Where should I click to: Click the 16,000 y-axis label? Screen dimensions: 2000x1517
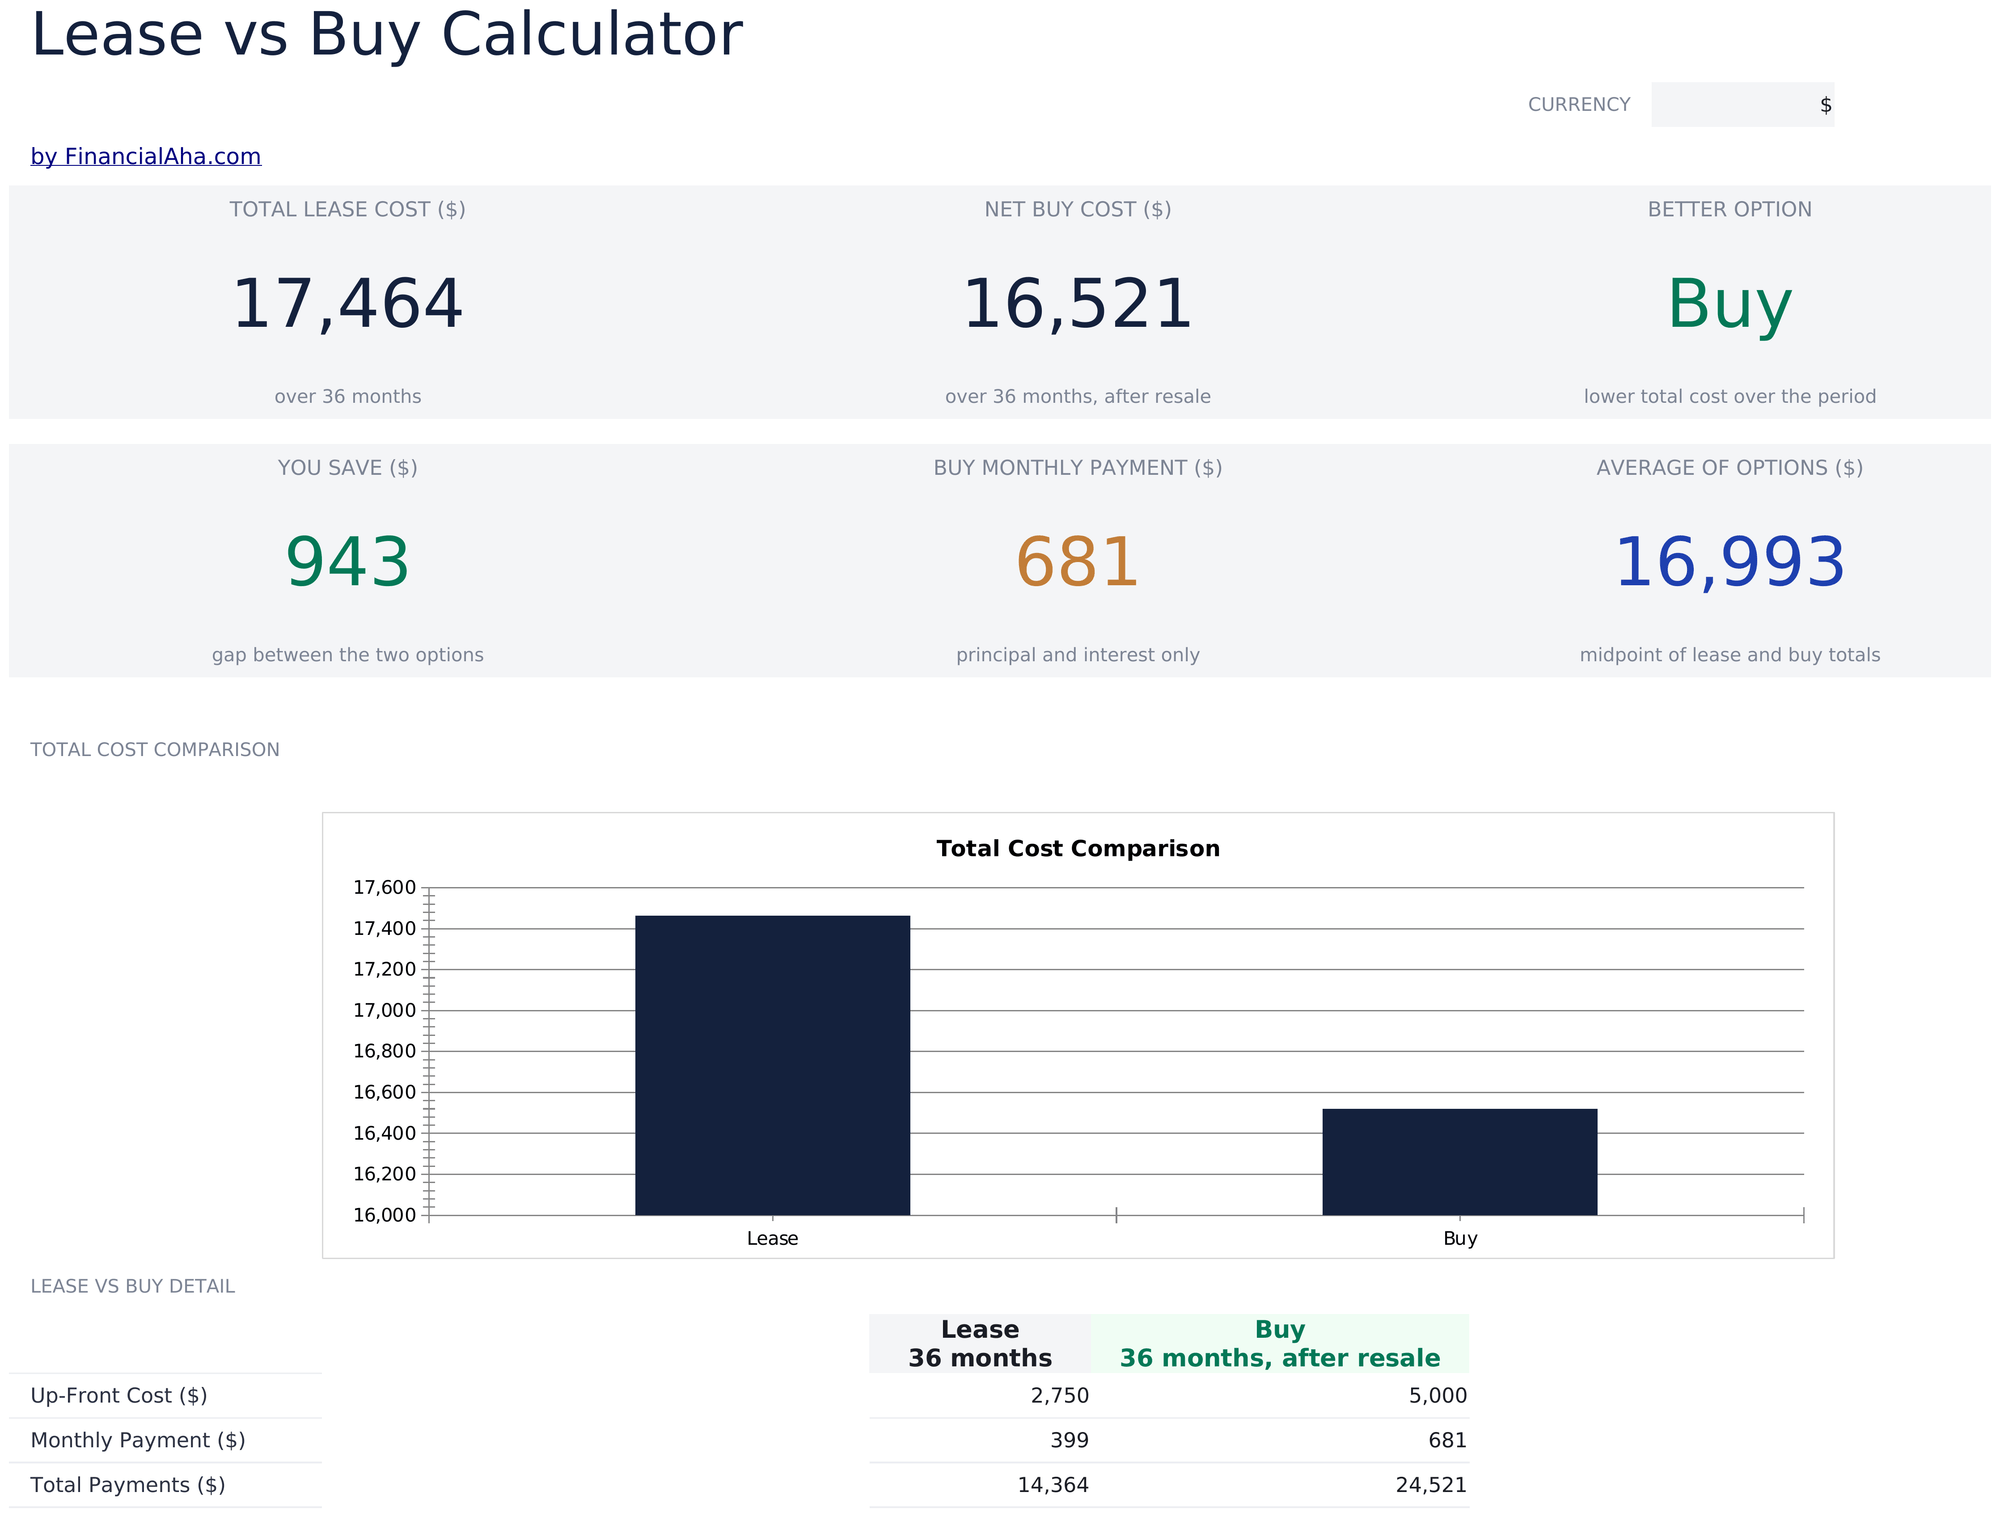(384, 1216)
